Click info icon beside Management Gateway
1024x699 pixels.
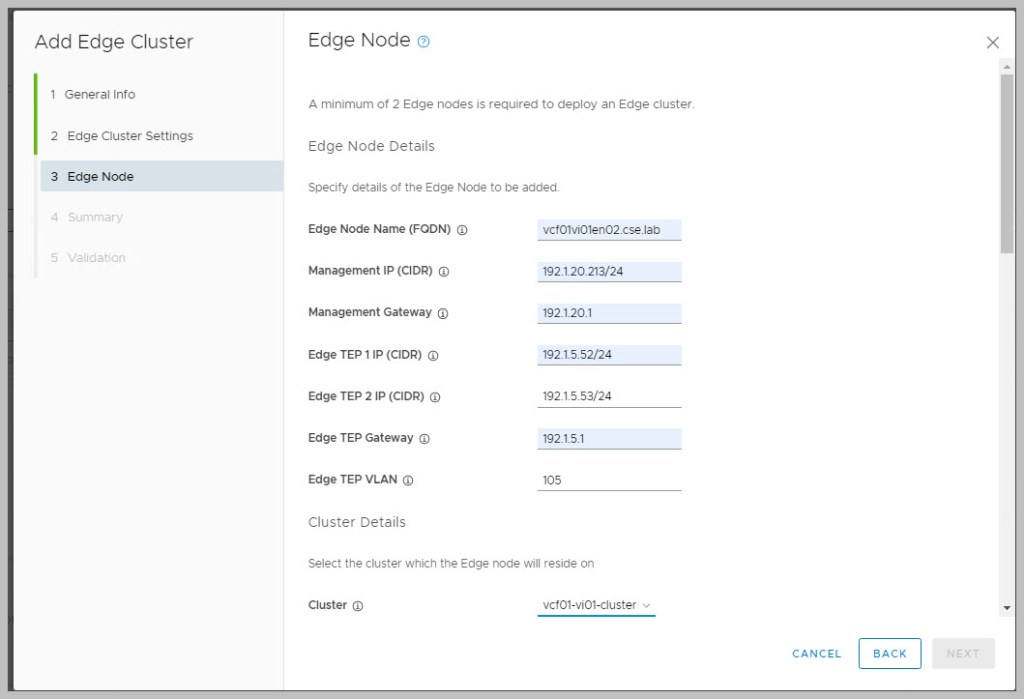pos(443,313)
